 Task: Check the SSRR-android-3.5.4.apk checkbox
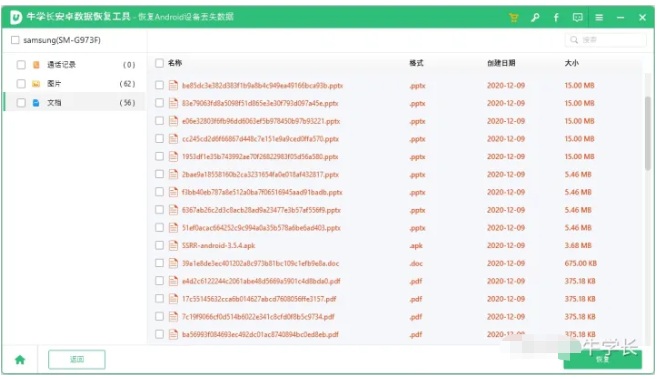159,245
